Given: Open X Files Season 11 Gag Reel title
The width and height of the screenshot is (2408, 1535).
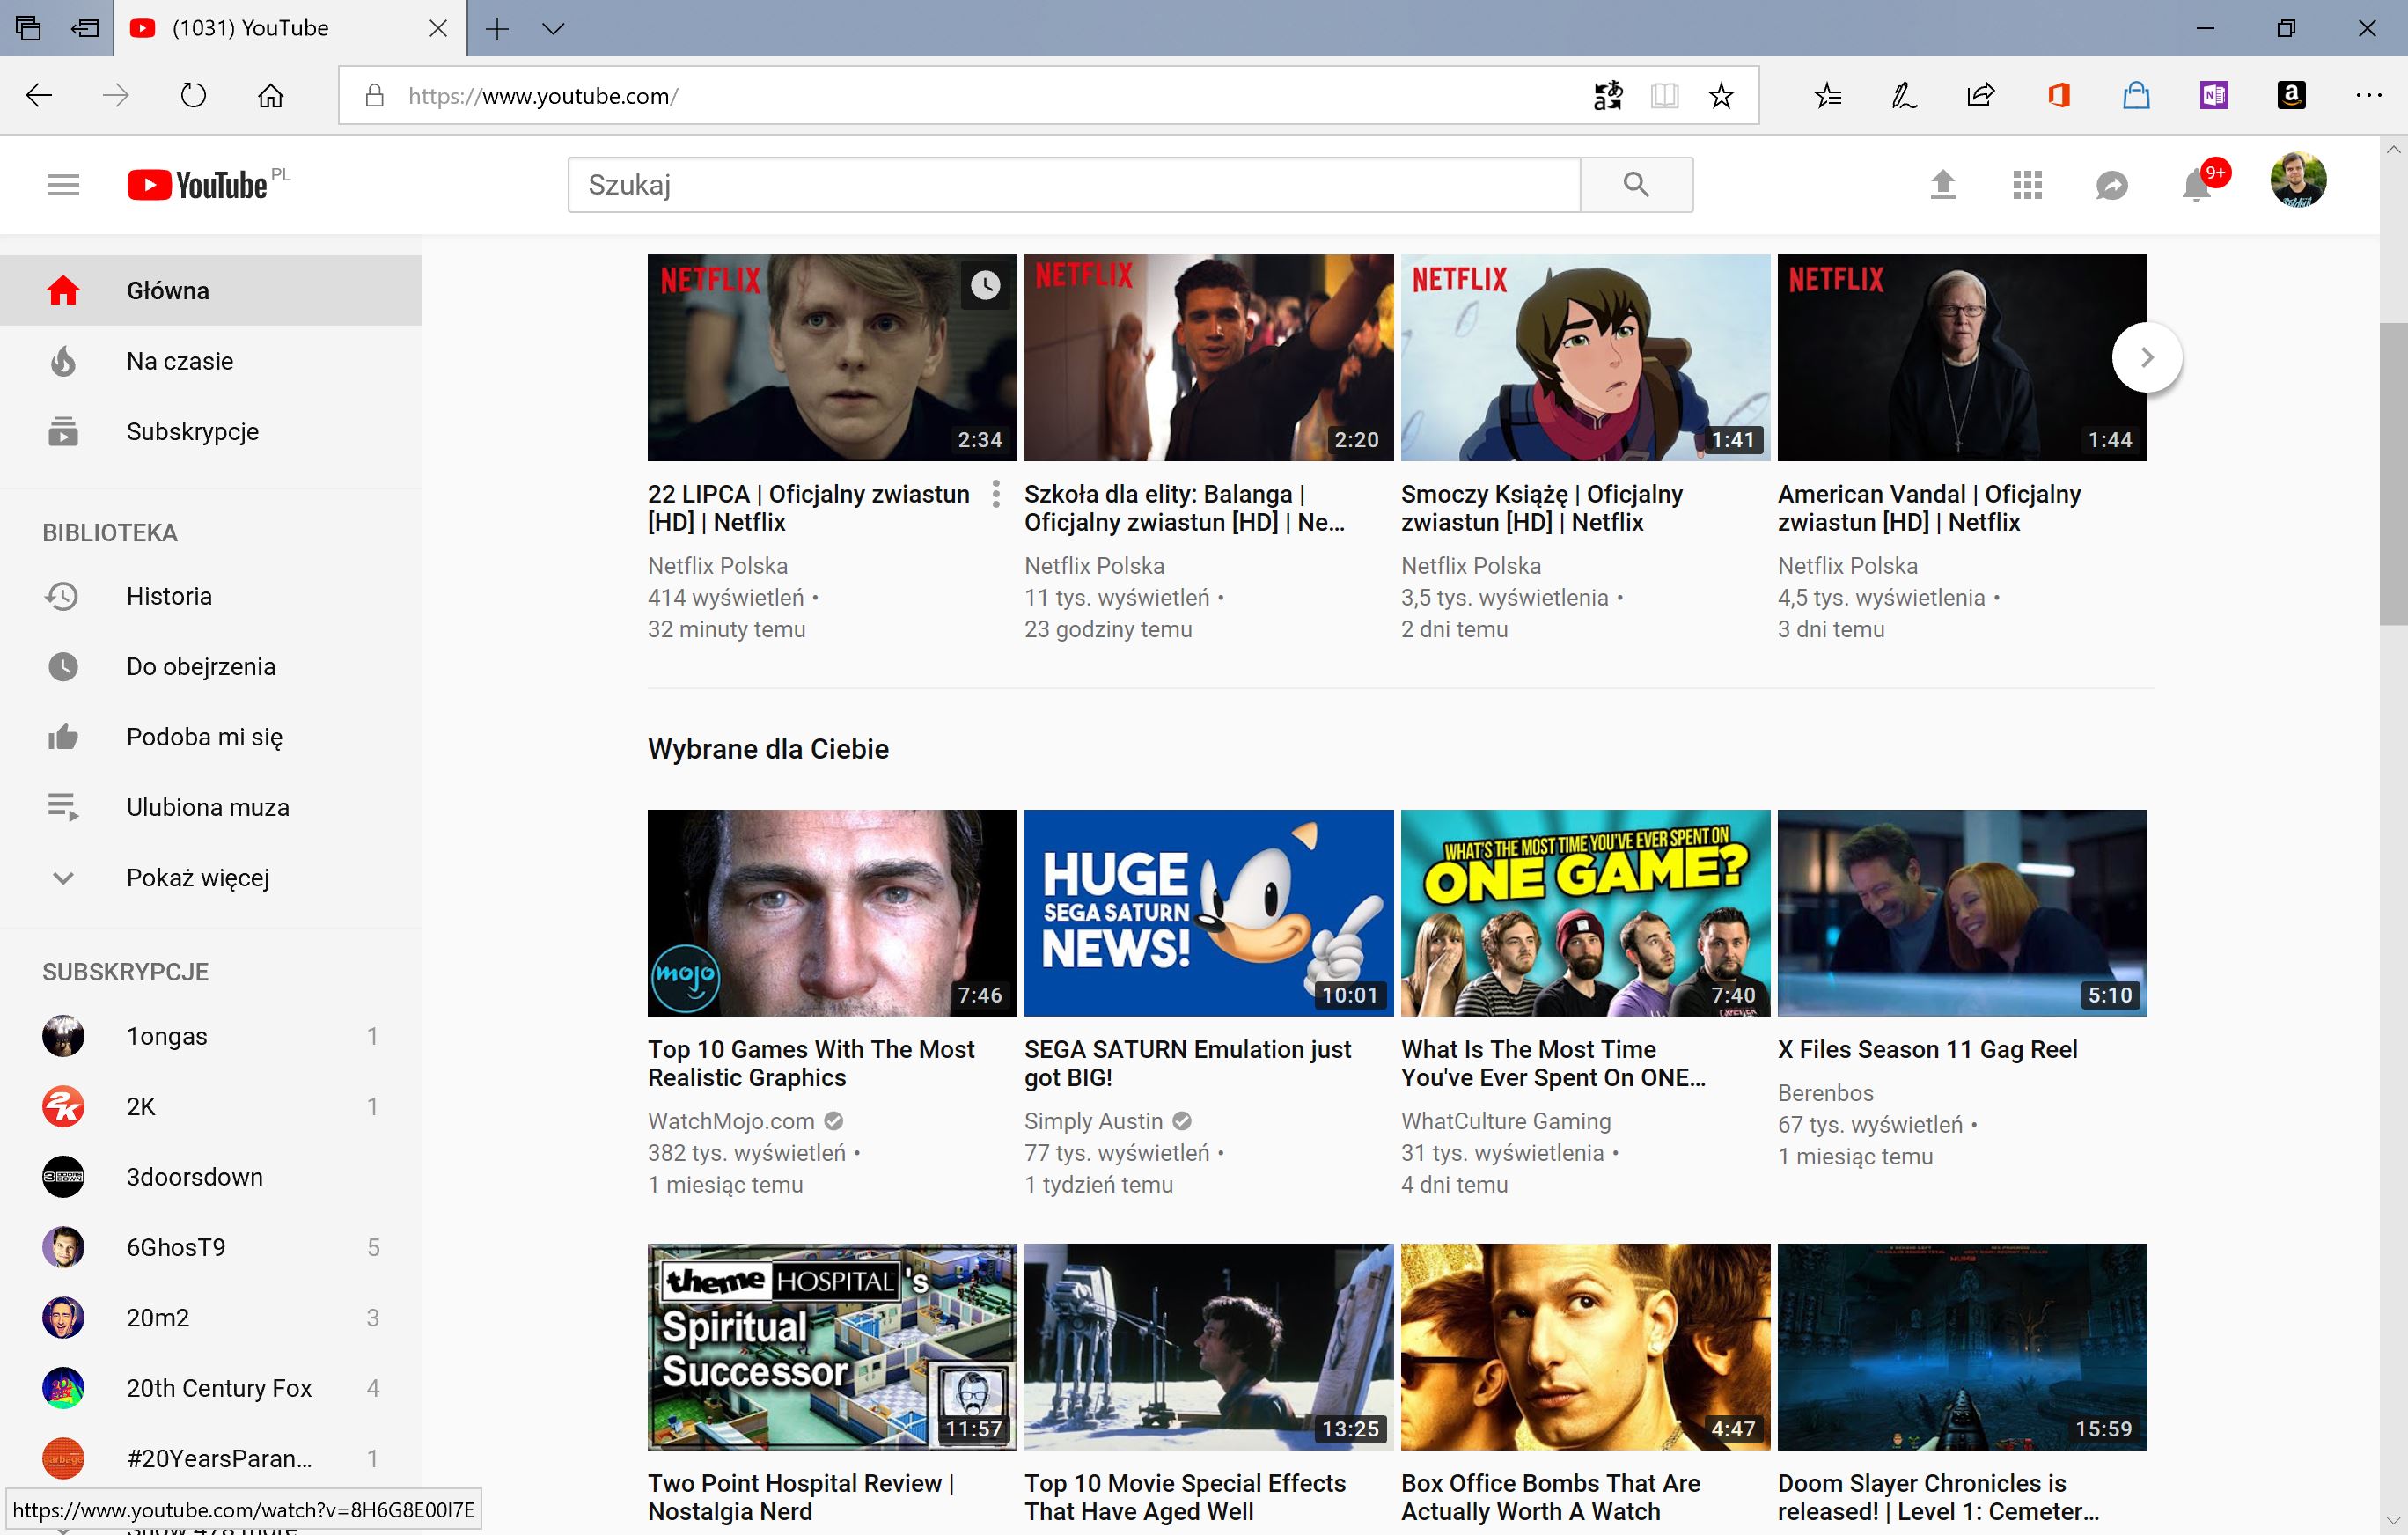Looking at the screenshot, I should tap(1927, 1050).
